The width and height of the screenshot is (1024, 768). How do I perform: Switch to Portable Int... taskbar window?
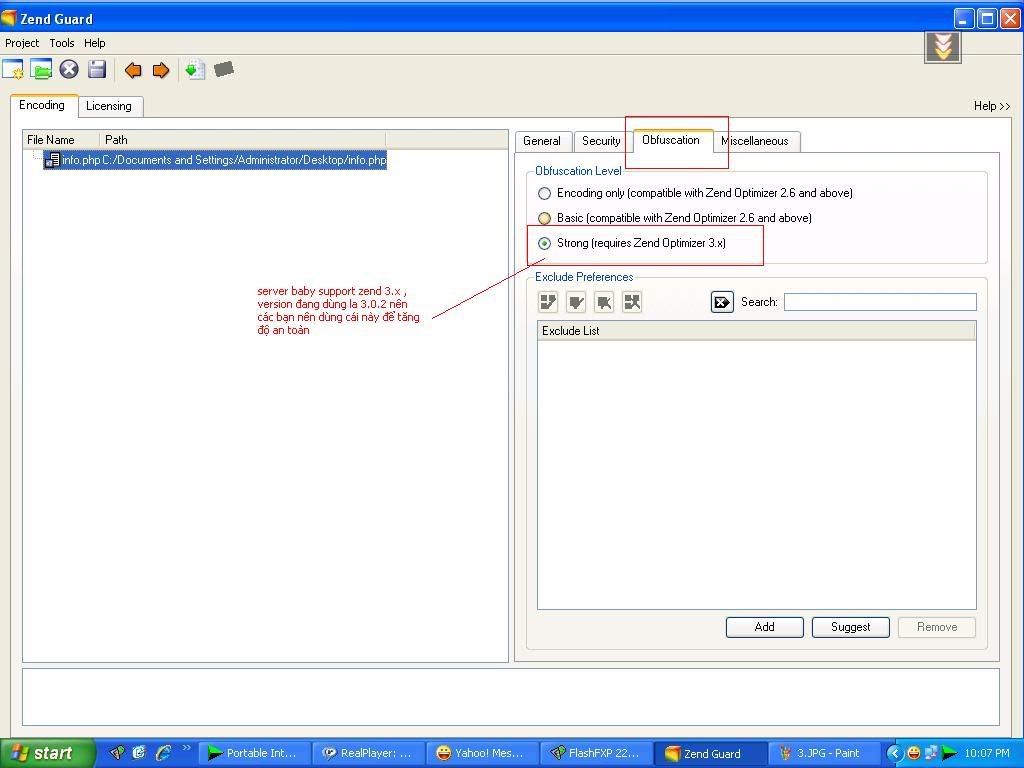point(253,753)
